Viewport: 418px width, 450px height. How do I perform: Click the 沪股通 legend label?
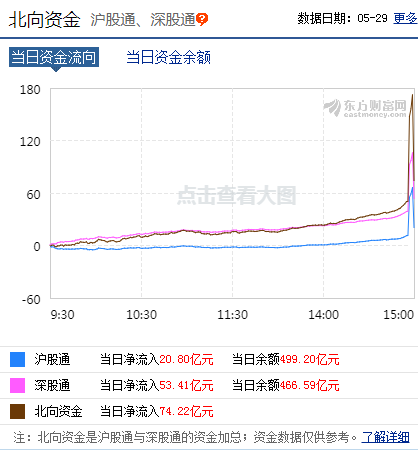[x=52, y=360]
